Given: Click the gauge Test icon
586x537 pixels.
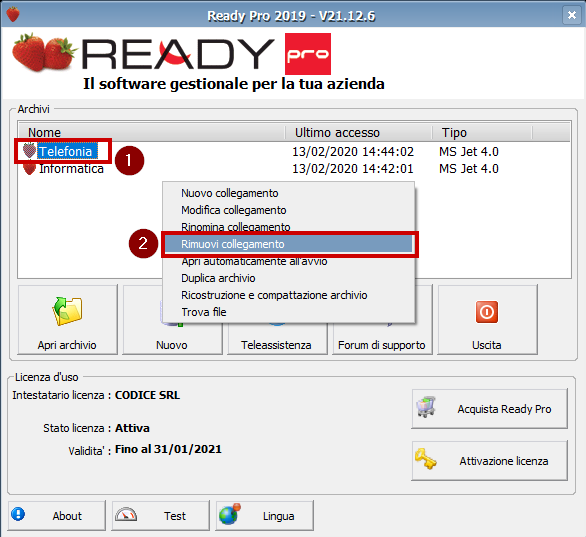Looking at the screenshot, I should (x=126, y=515).
